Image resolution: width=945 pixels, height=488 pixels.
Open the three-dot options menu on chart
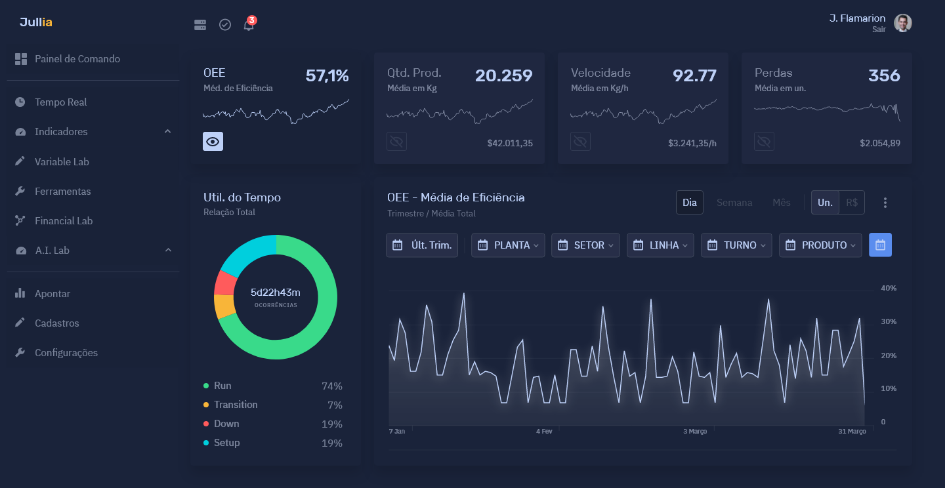885,203
